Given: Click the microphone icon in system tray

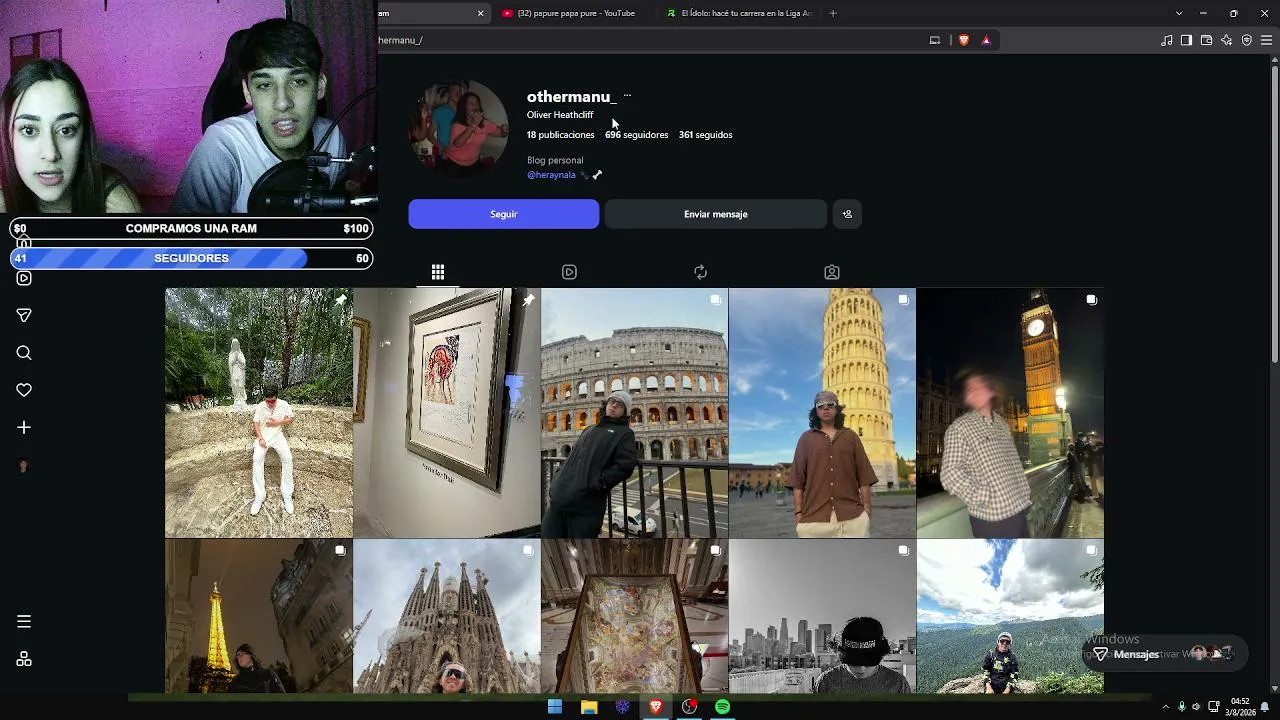Looking at the screenshot, I should pos(1181,707).
